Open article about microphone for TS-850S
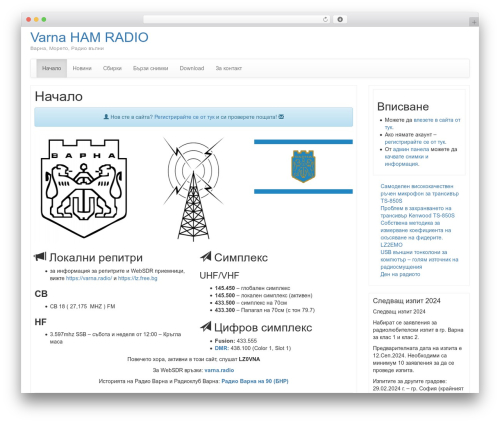This screenshot has width=500, height=423. click(x=420, y=194)
